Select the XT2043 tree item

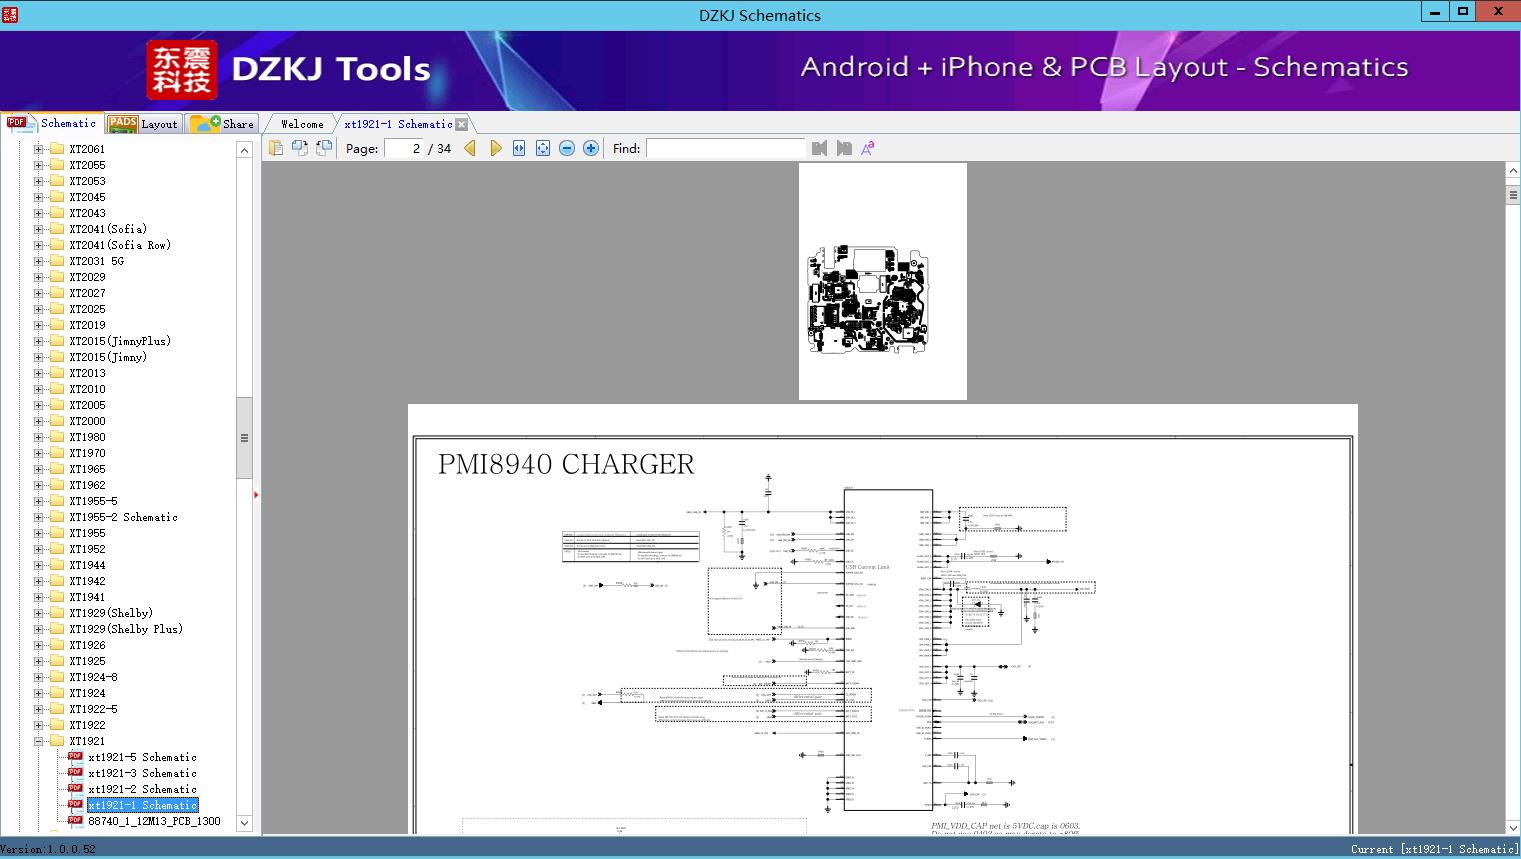click(x=87, y=213)
